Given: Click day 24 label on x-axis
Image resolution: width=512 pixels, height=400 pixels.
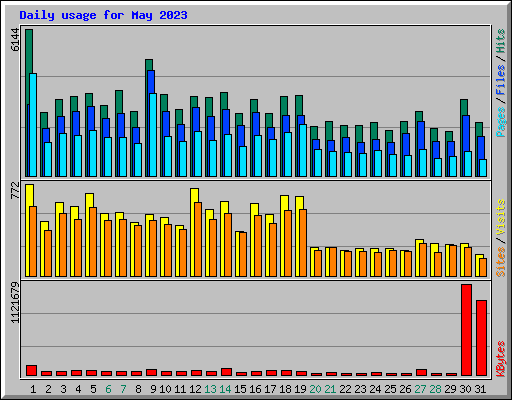Looking at the screenshot, I should point(375,389).
